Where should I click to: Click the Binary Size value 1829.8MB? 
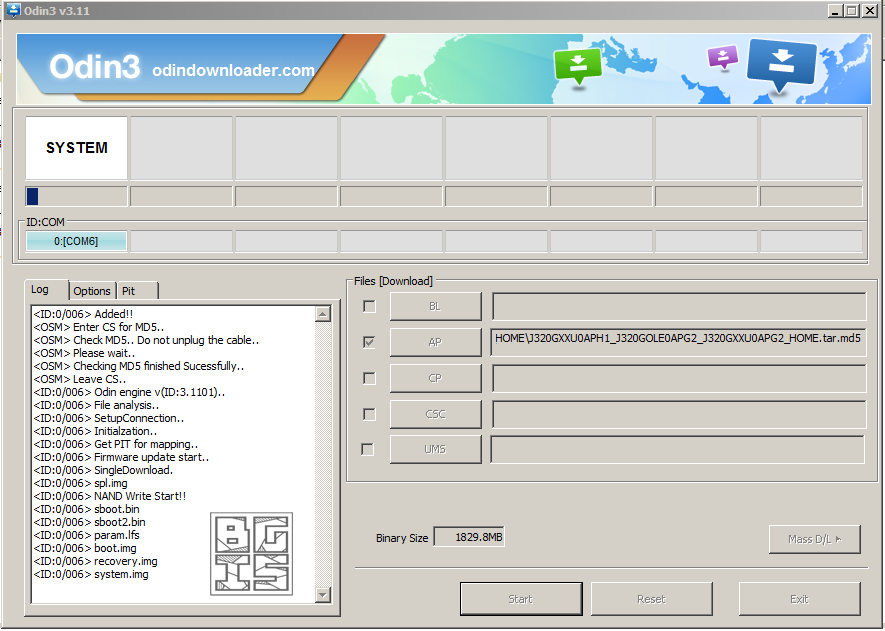469,537
